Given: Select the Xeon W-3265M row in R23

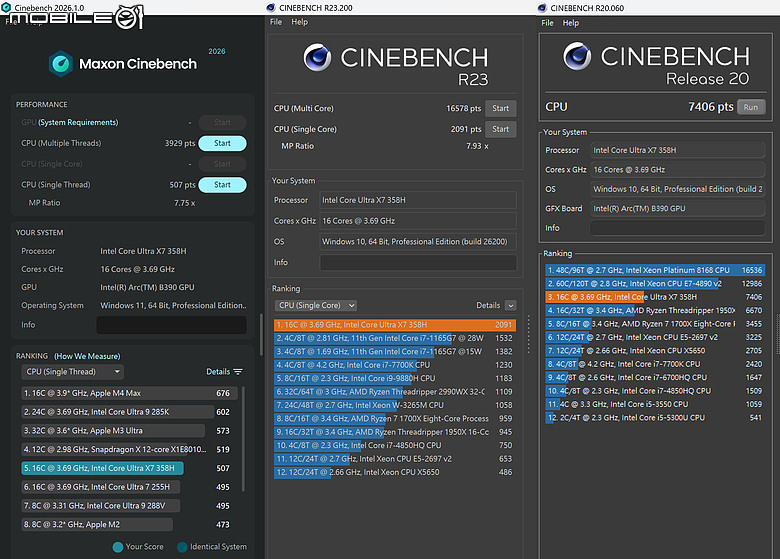Looking at the screenshot, I should click(x=394, y=405).
